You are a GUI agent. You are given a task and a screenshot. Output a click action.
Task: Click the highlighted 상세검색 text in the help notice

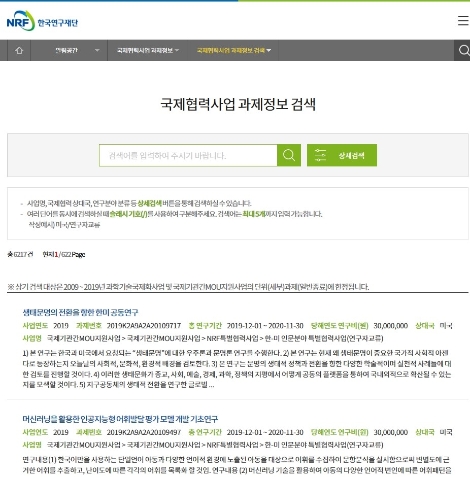coord(149,203)
